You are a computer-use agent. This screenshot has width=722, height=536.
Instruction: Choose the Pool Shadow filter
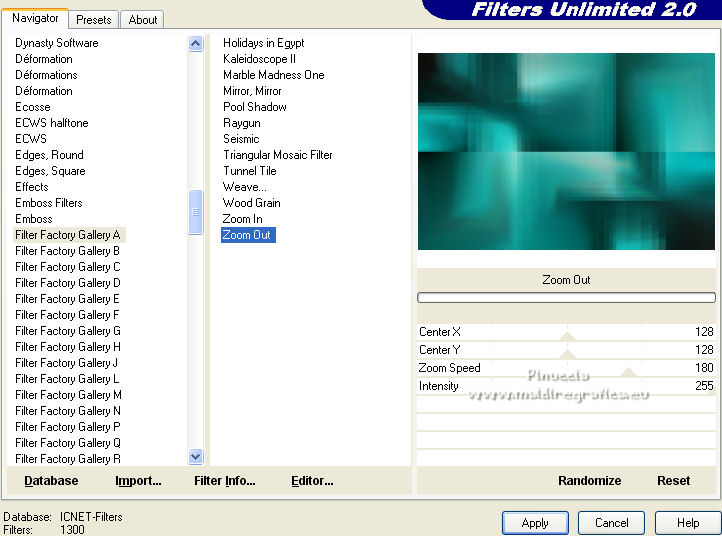pos(255,107)
